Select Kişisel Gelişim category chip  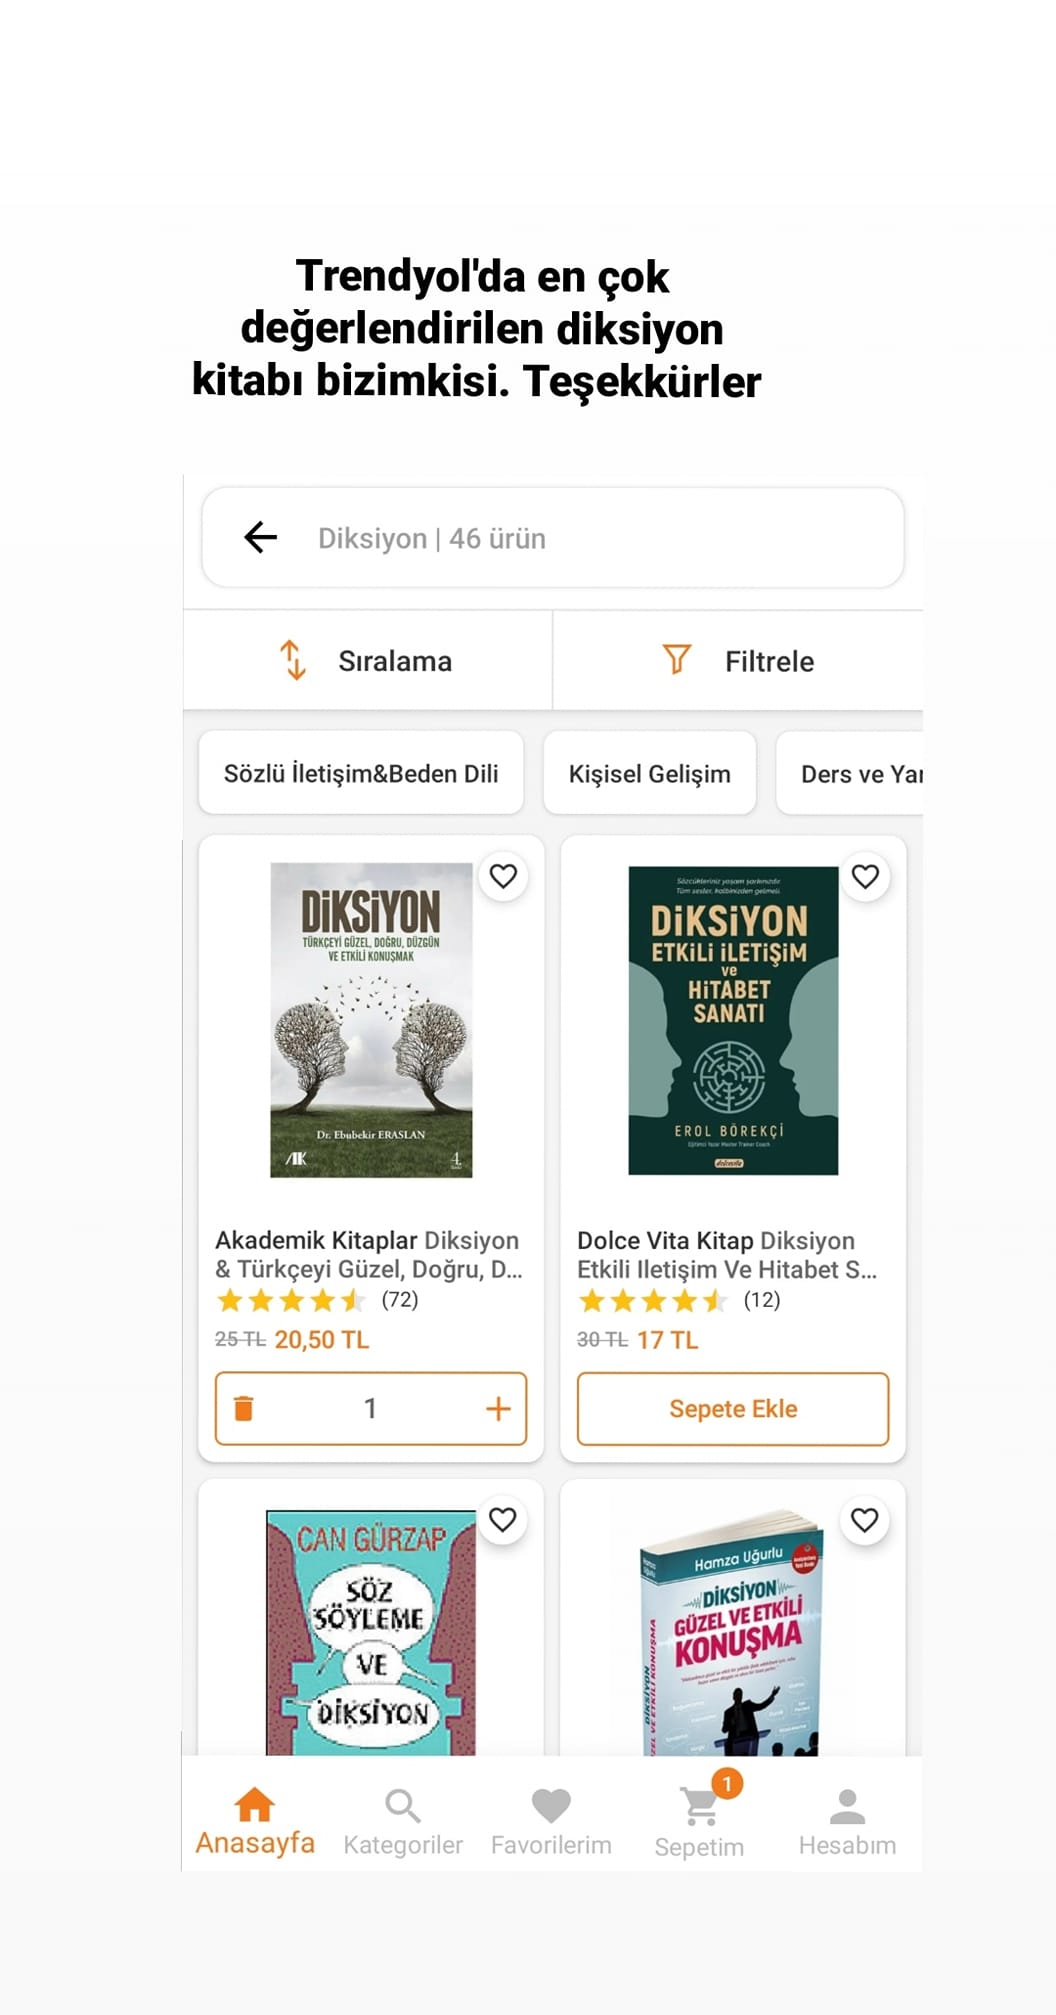(x=649, y=773)
